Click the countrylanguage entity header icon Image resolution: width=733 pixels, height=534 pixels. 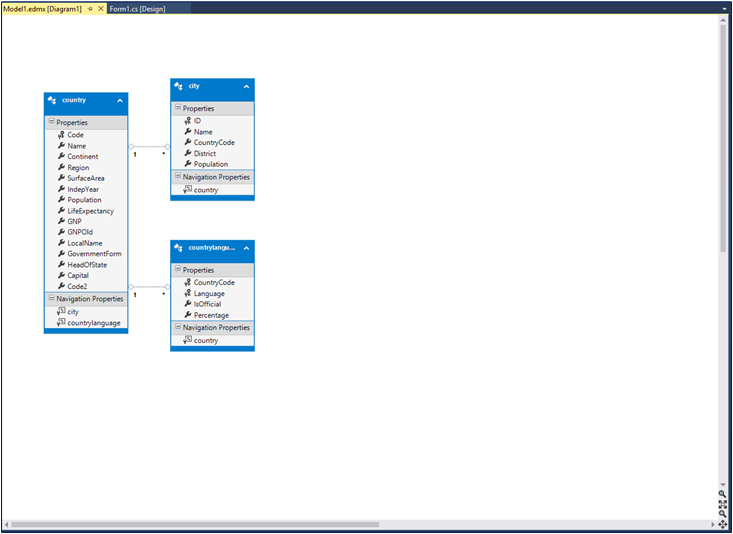coord(179,247)
